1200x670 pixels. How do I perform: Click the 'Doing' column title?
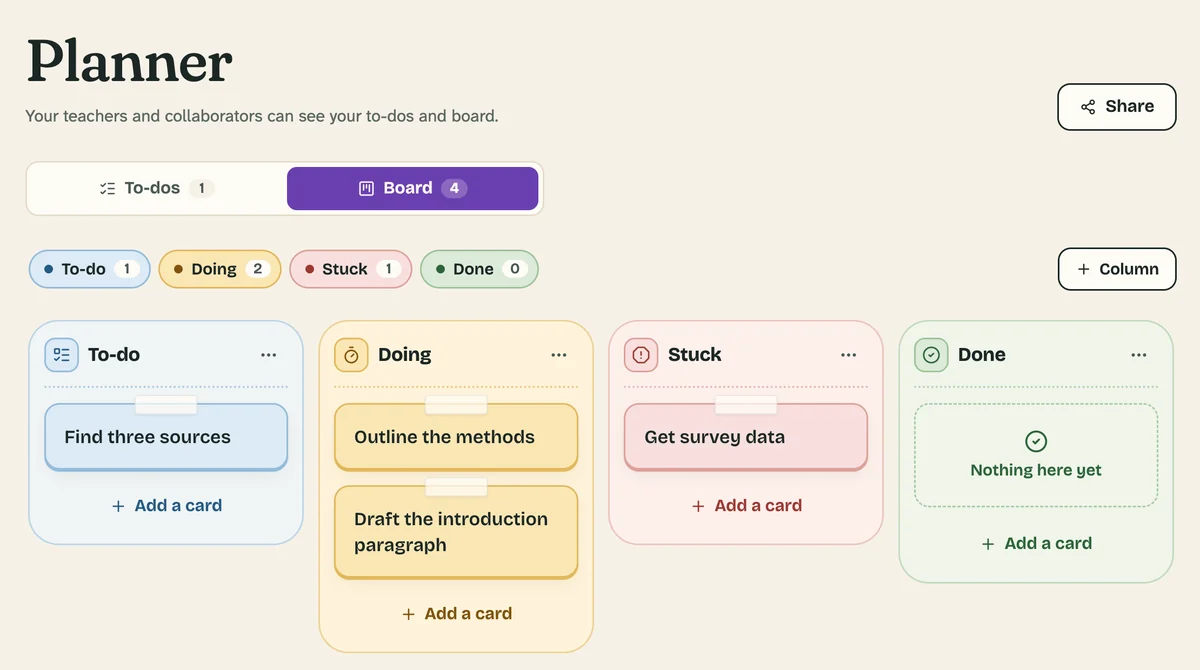point(405,355)
